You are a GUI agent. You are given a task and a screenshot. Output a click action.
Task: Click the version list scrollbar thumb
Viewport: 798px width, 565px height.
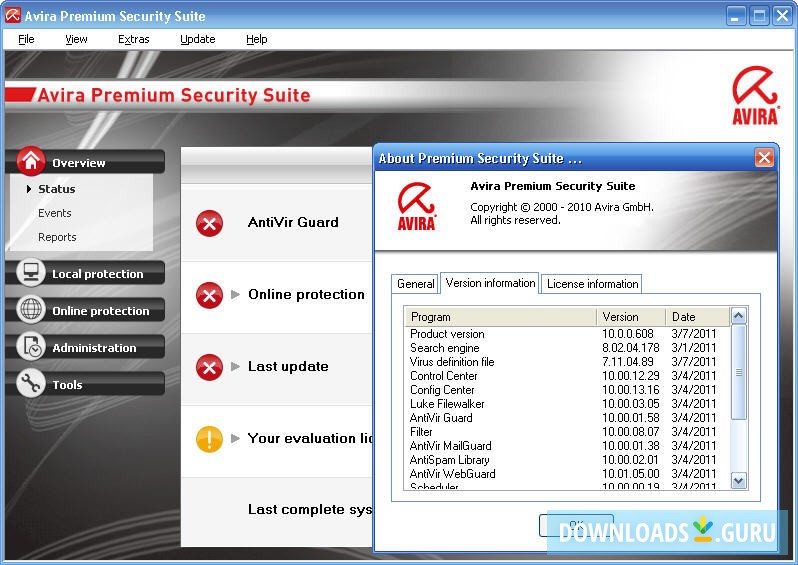coord(738,373)
